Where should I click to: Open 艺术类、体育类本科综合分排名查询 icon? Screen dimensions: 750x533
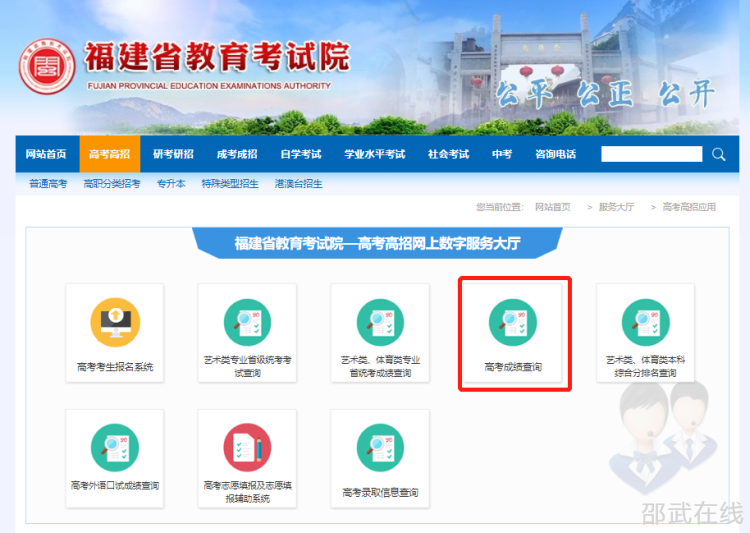click(645, 322)
